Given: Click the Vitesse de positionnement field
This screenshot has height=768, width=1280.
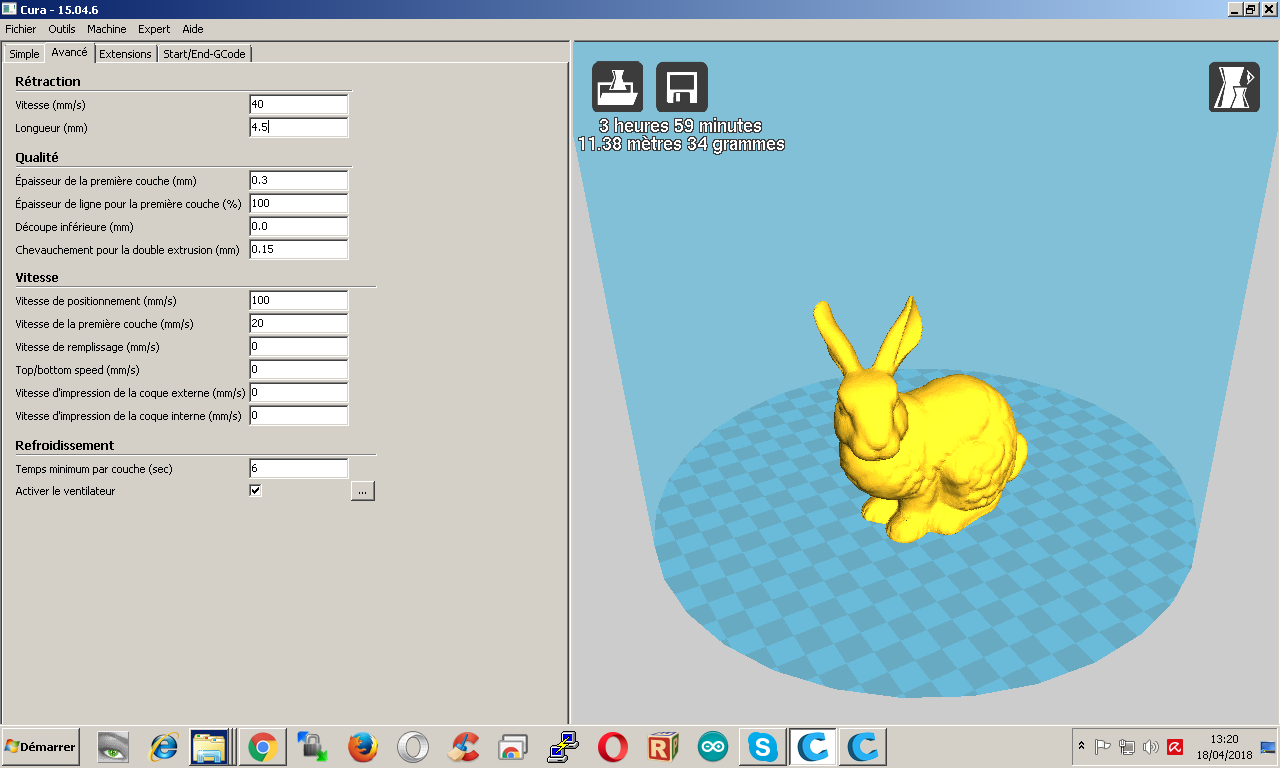Looking at the screenshot, I should (299, 300).
